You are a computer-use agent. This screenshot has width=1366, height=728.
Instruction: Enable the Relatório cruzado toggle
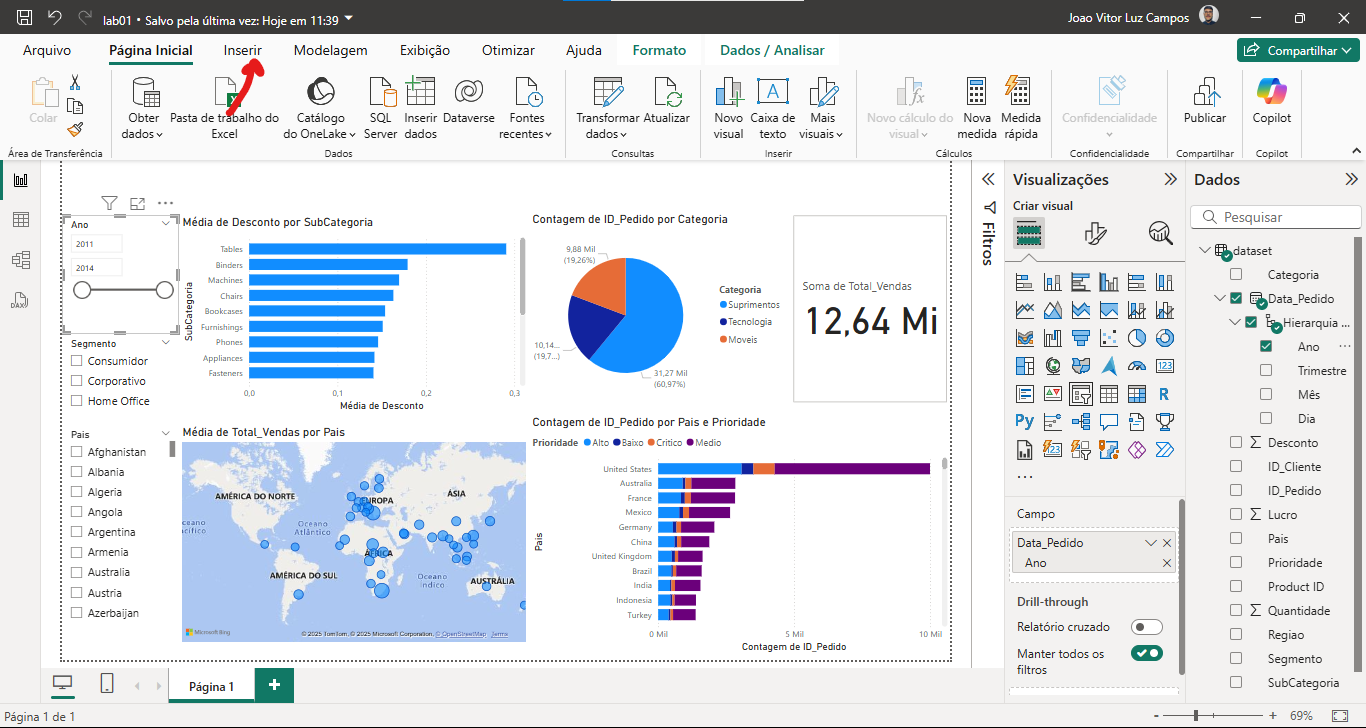(1147, 627)
